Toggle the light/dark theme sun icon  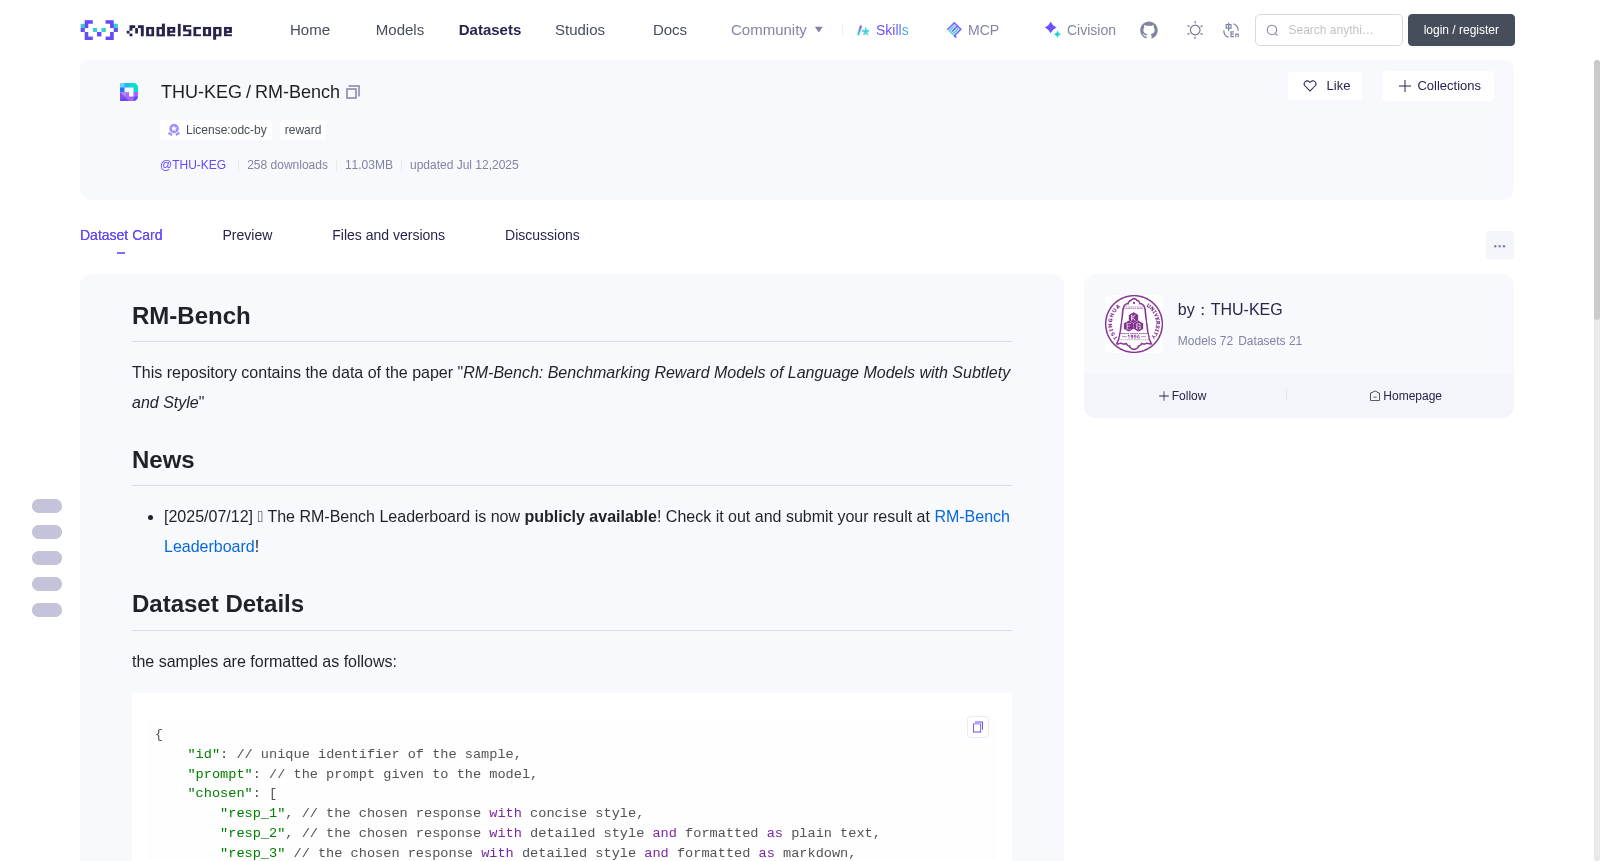1195,30
